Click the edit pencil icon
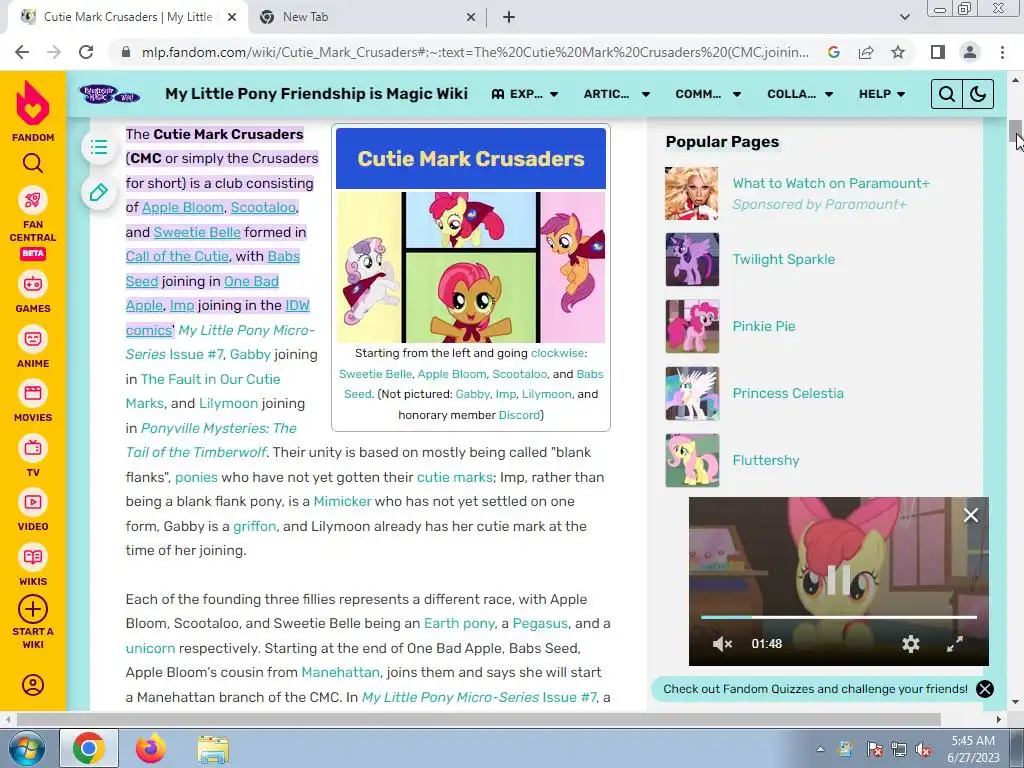Screen dimensions: 1024x768 (99, 192)
